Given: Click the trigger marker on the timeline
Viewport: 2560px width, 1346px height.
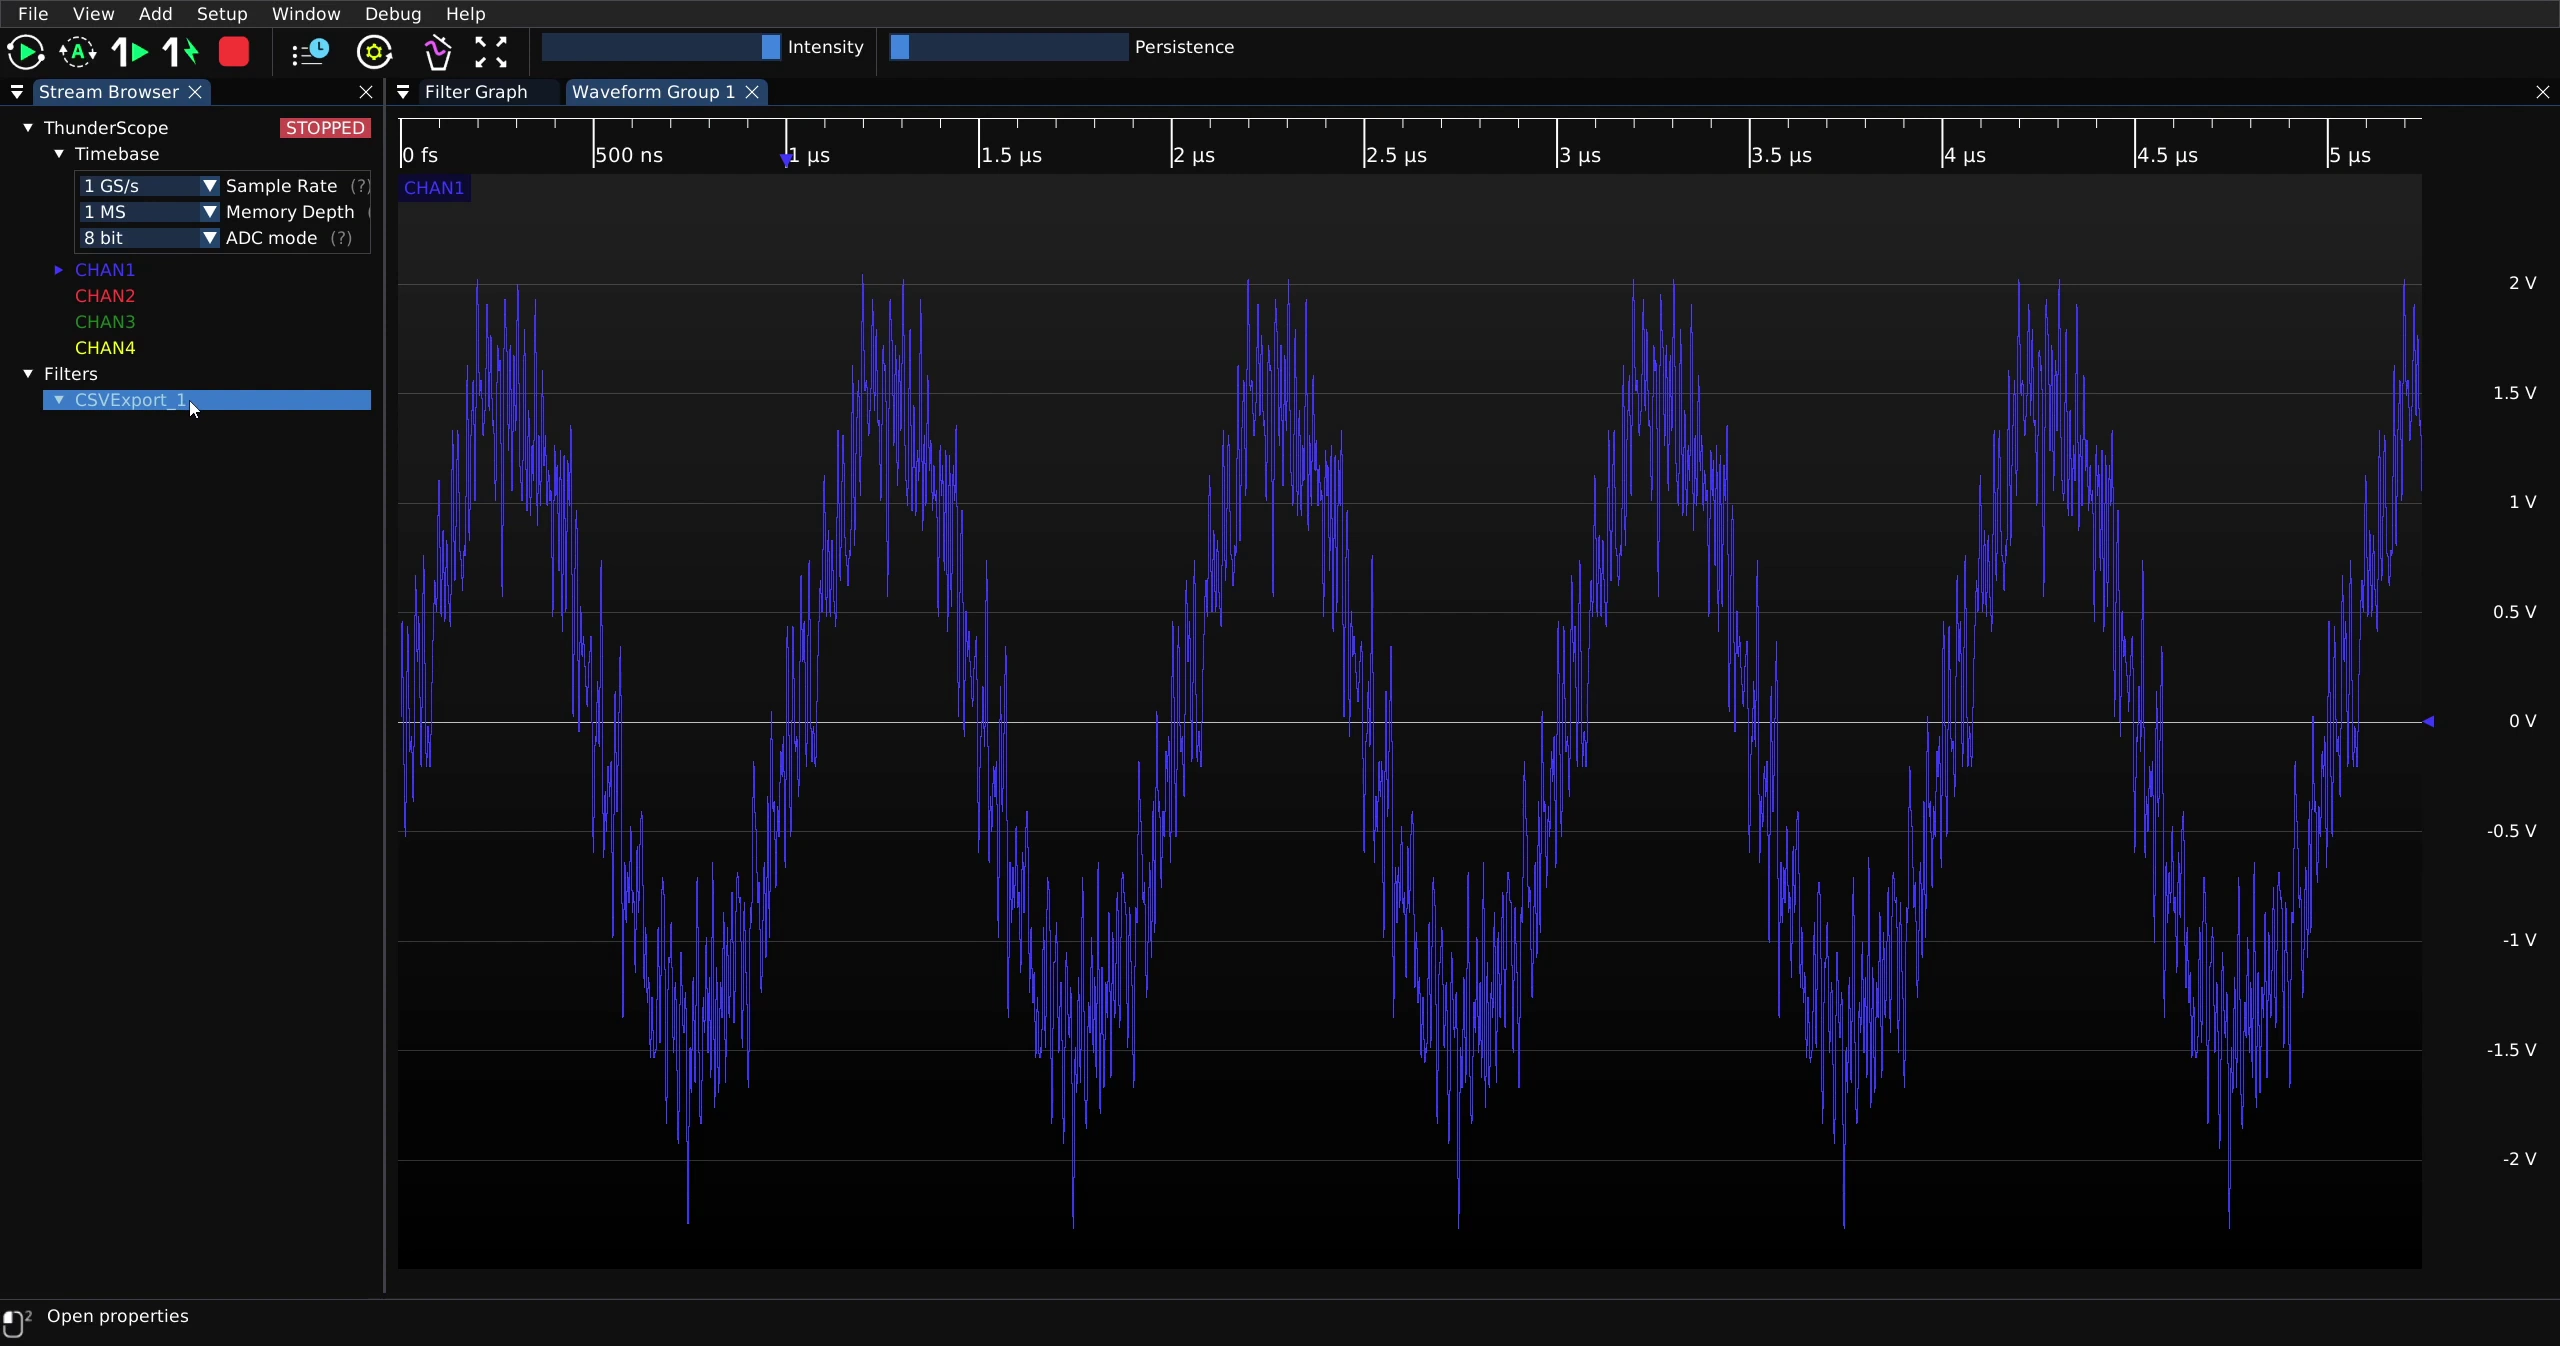Looking at the screenshot, I should [x=786, y=158].
